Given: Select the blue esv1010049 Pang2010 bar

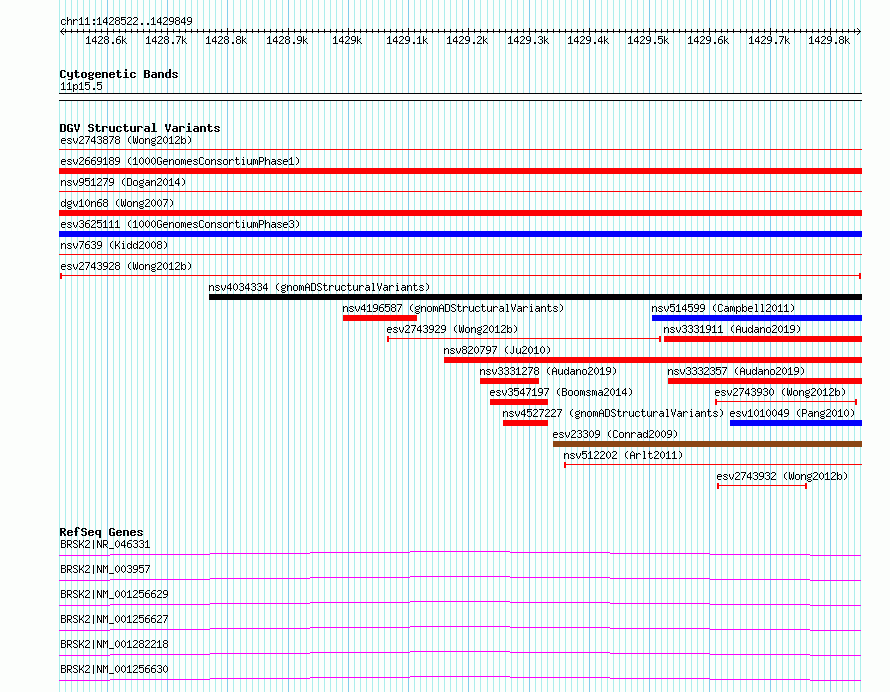Looking at the screenshot, I should pyautogui.click(x=796, y=423).
